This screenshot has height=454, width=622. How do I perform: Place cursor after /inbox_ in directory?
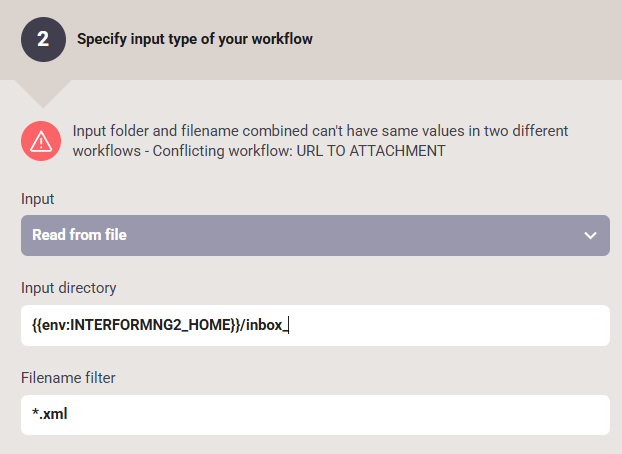288,325
